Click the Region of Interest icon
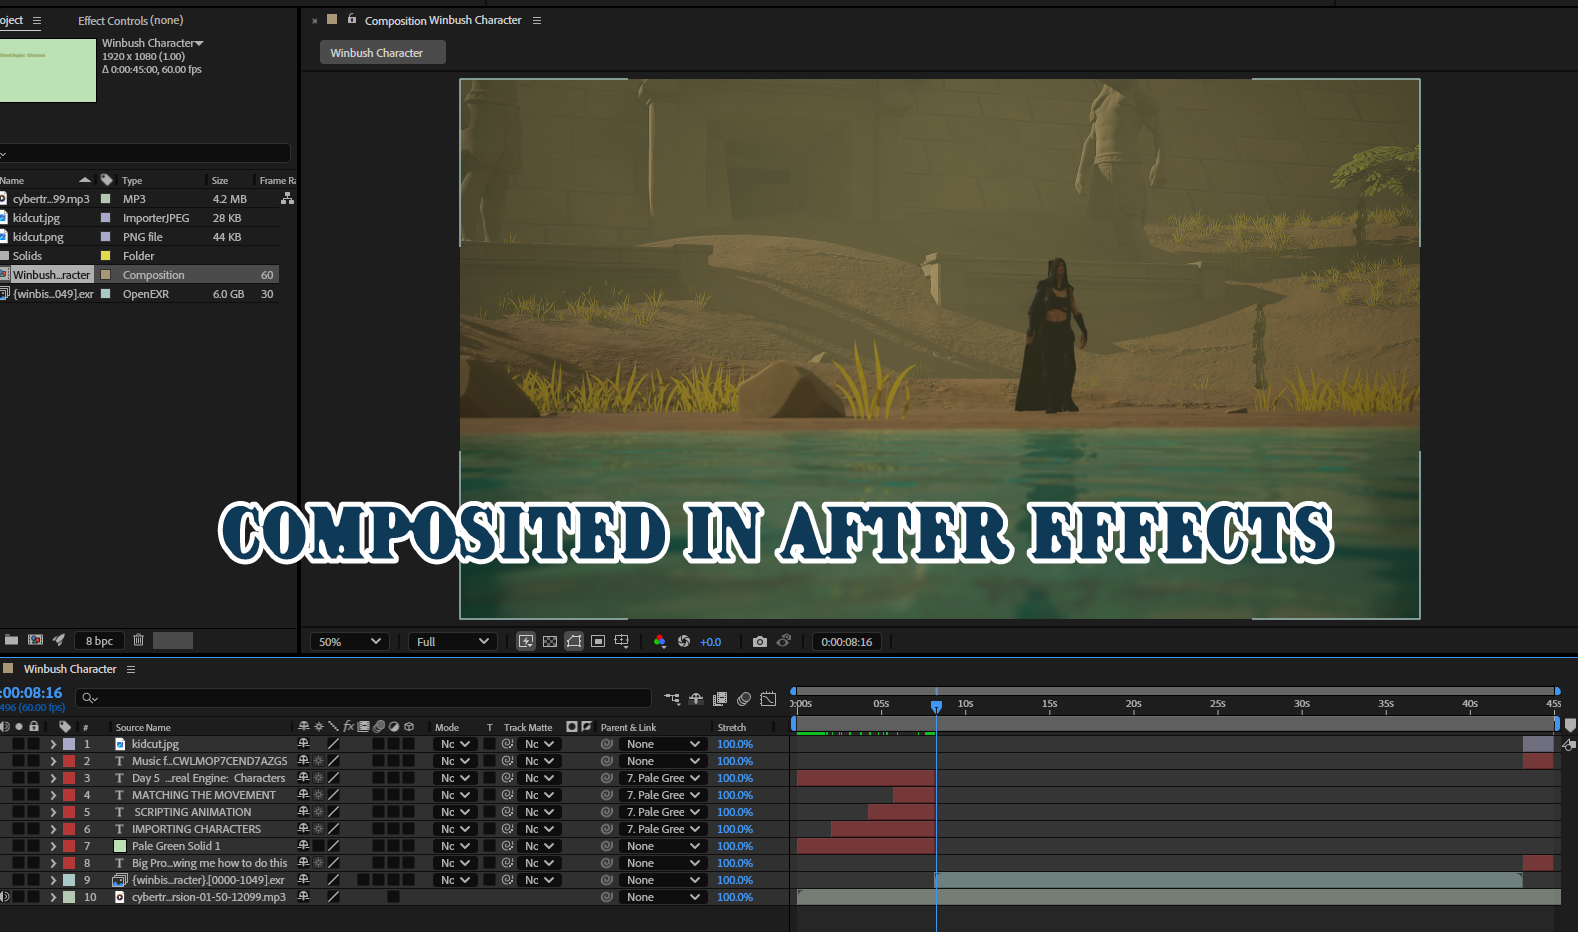This screenshot has width=1578, height=932. coord(598,641)
